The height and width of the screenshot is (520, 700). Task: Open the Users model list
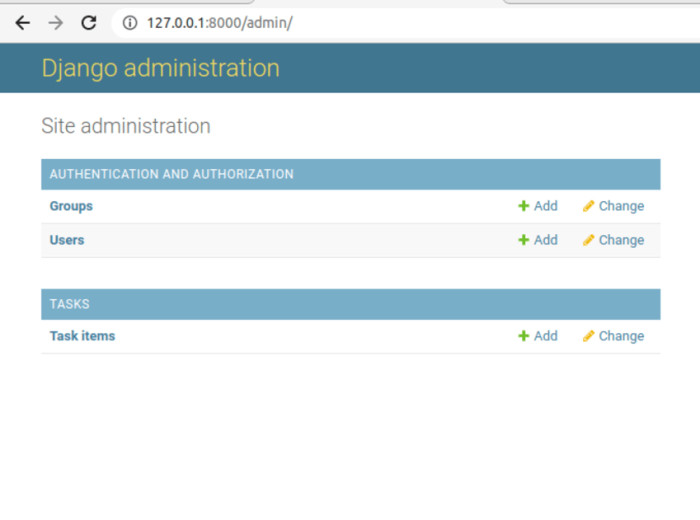67,240
